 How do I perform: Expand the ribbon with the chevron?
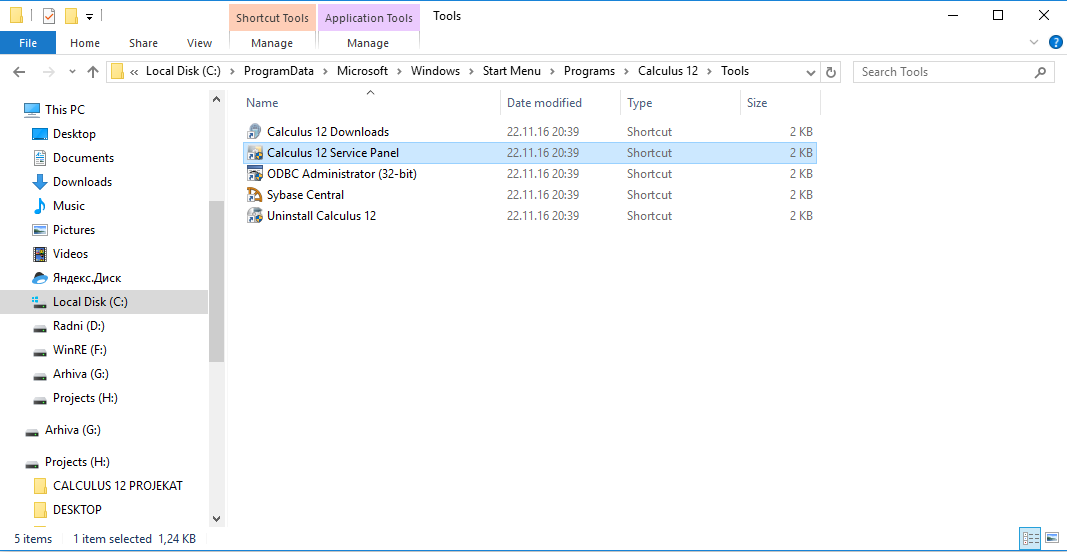[1034, 43]
